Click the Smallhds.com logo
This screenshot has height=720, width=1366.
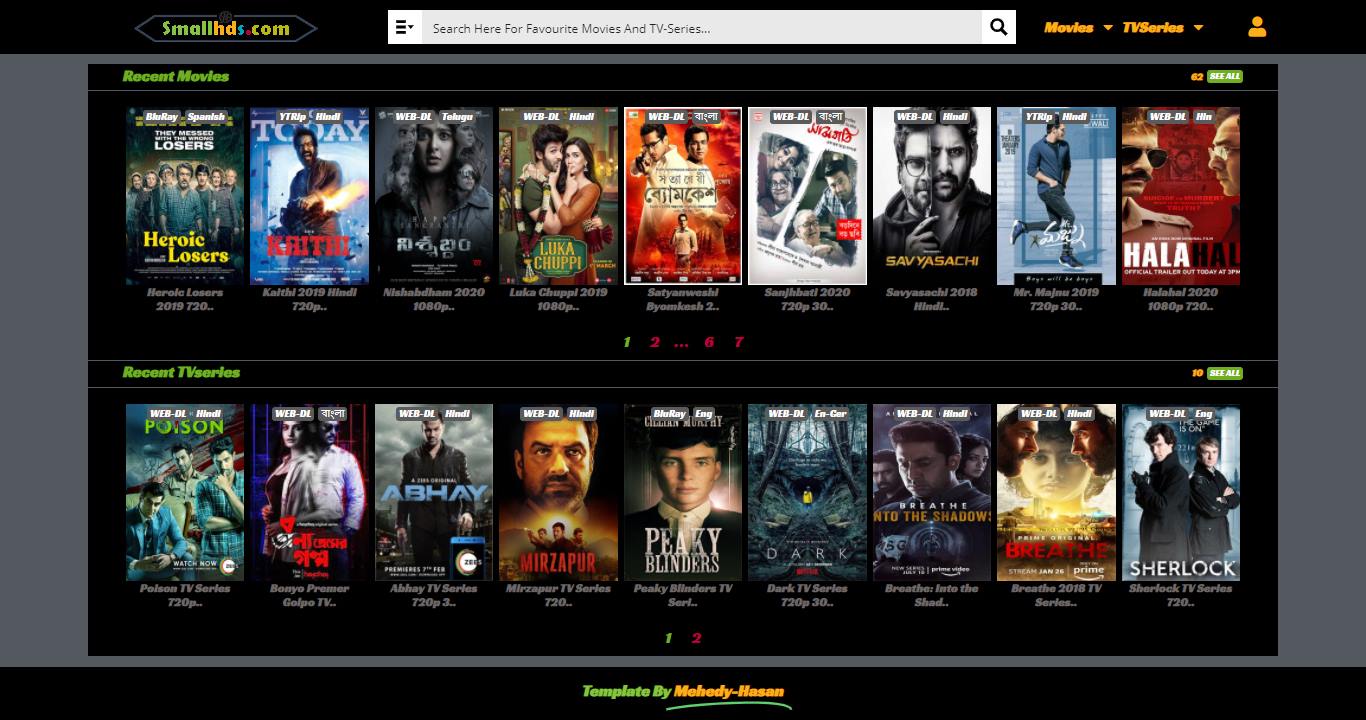point(226,28)
